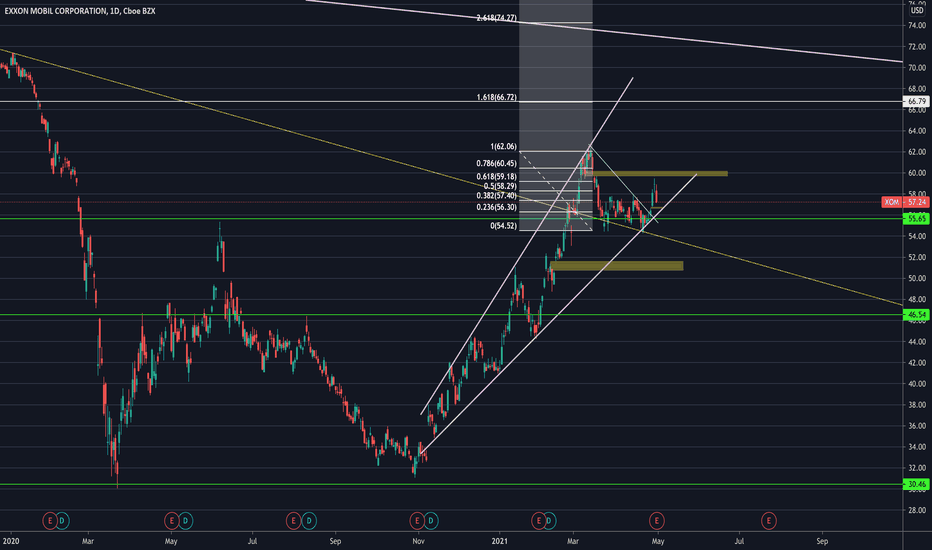Select the Fibonacci 1(62.06) level label
Viewport: 932px width, 550px height.
(503, 146)
